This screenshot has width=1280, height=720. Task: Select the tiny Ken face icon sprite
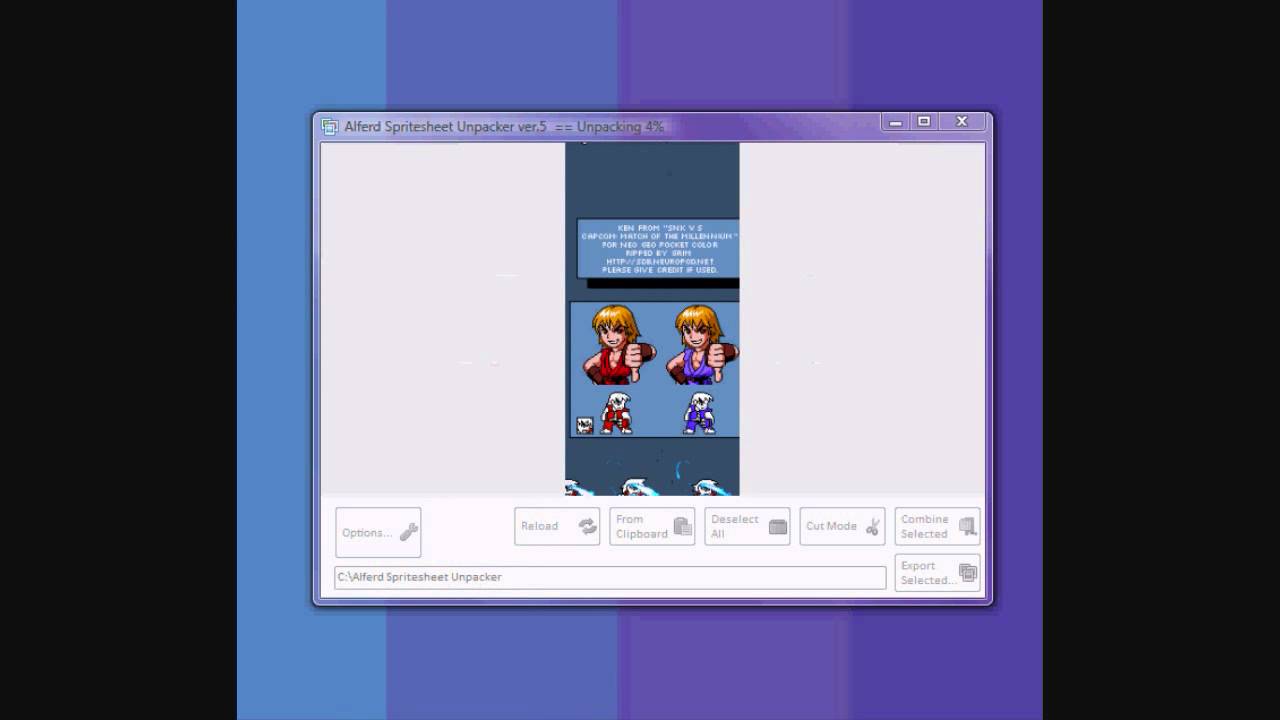[x=584, y=425]
